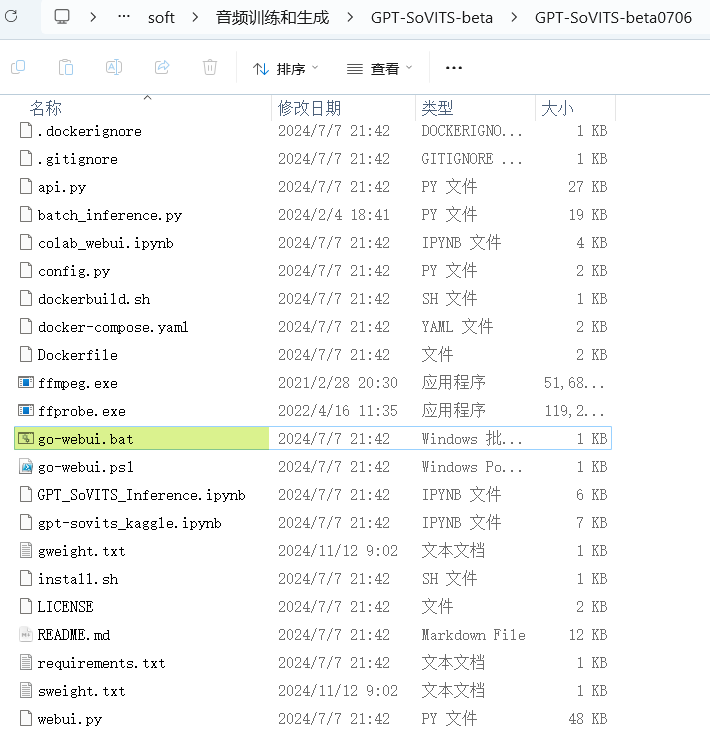The image size is (710, 730).
Task: Select gweight.txt text document icon
Action: tap(26, 551)
